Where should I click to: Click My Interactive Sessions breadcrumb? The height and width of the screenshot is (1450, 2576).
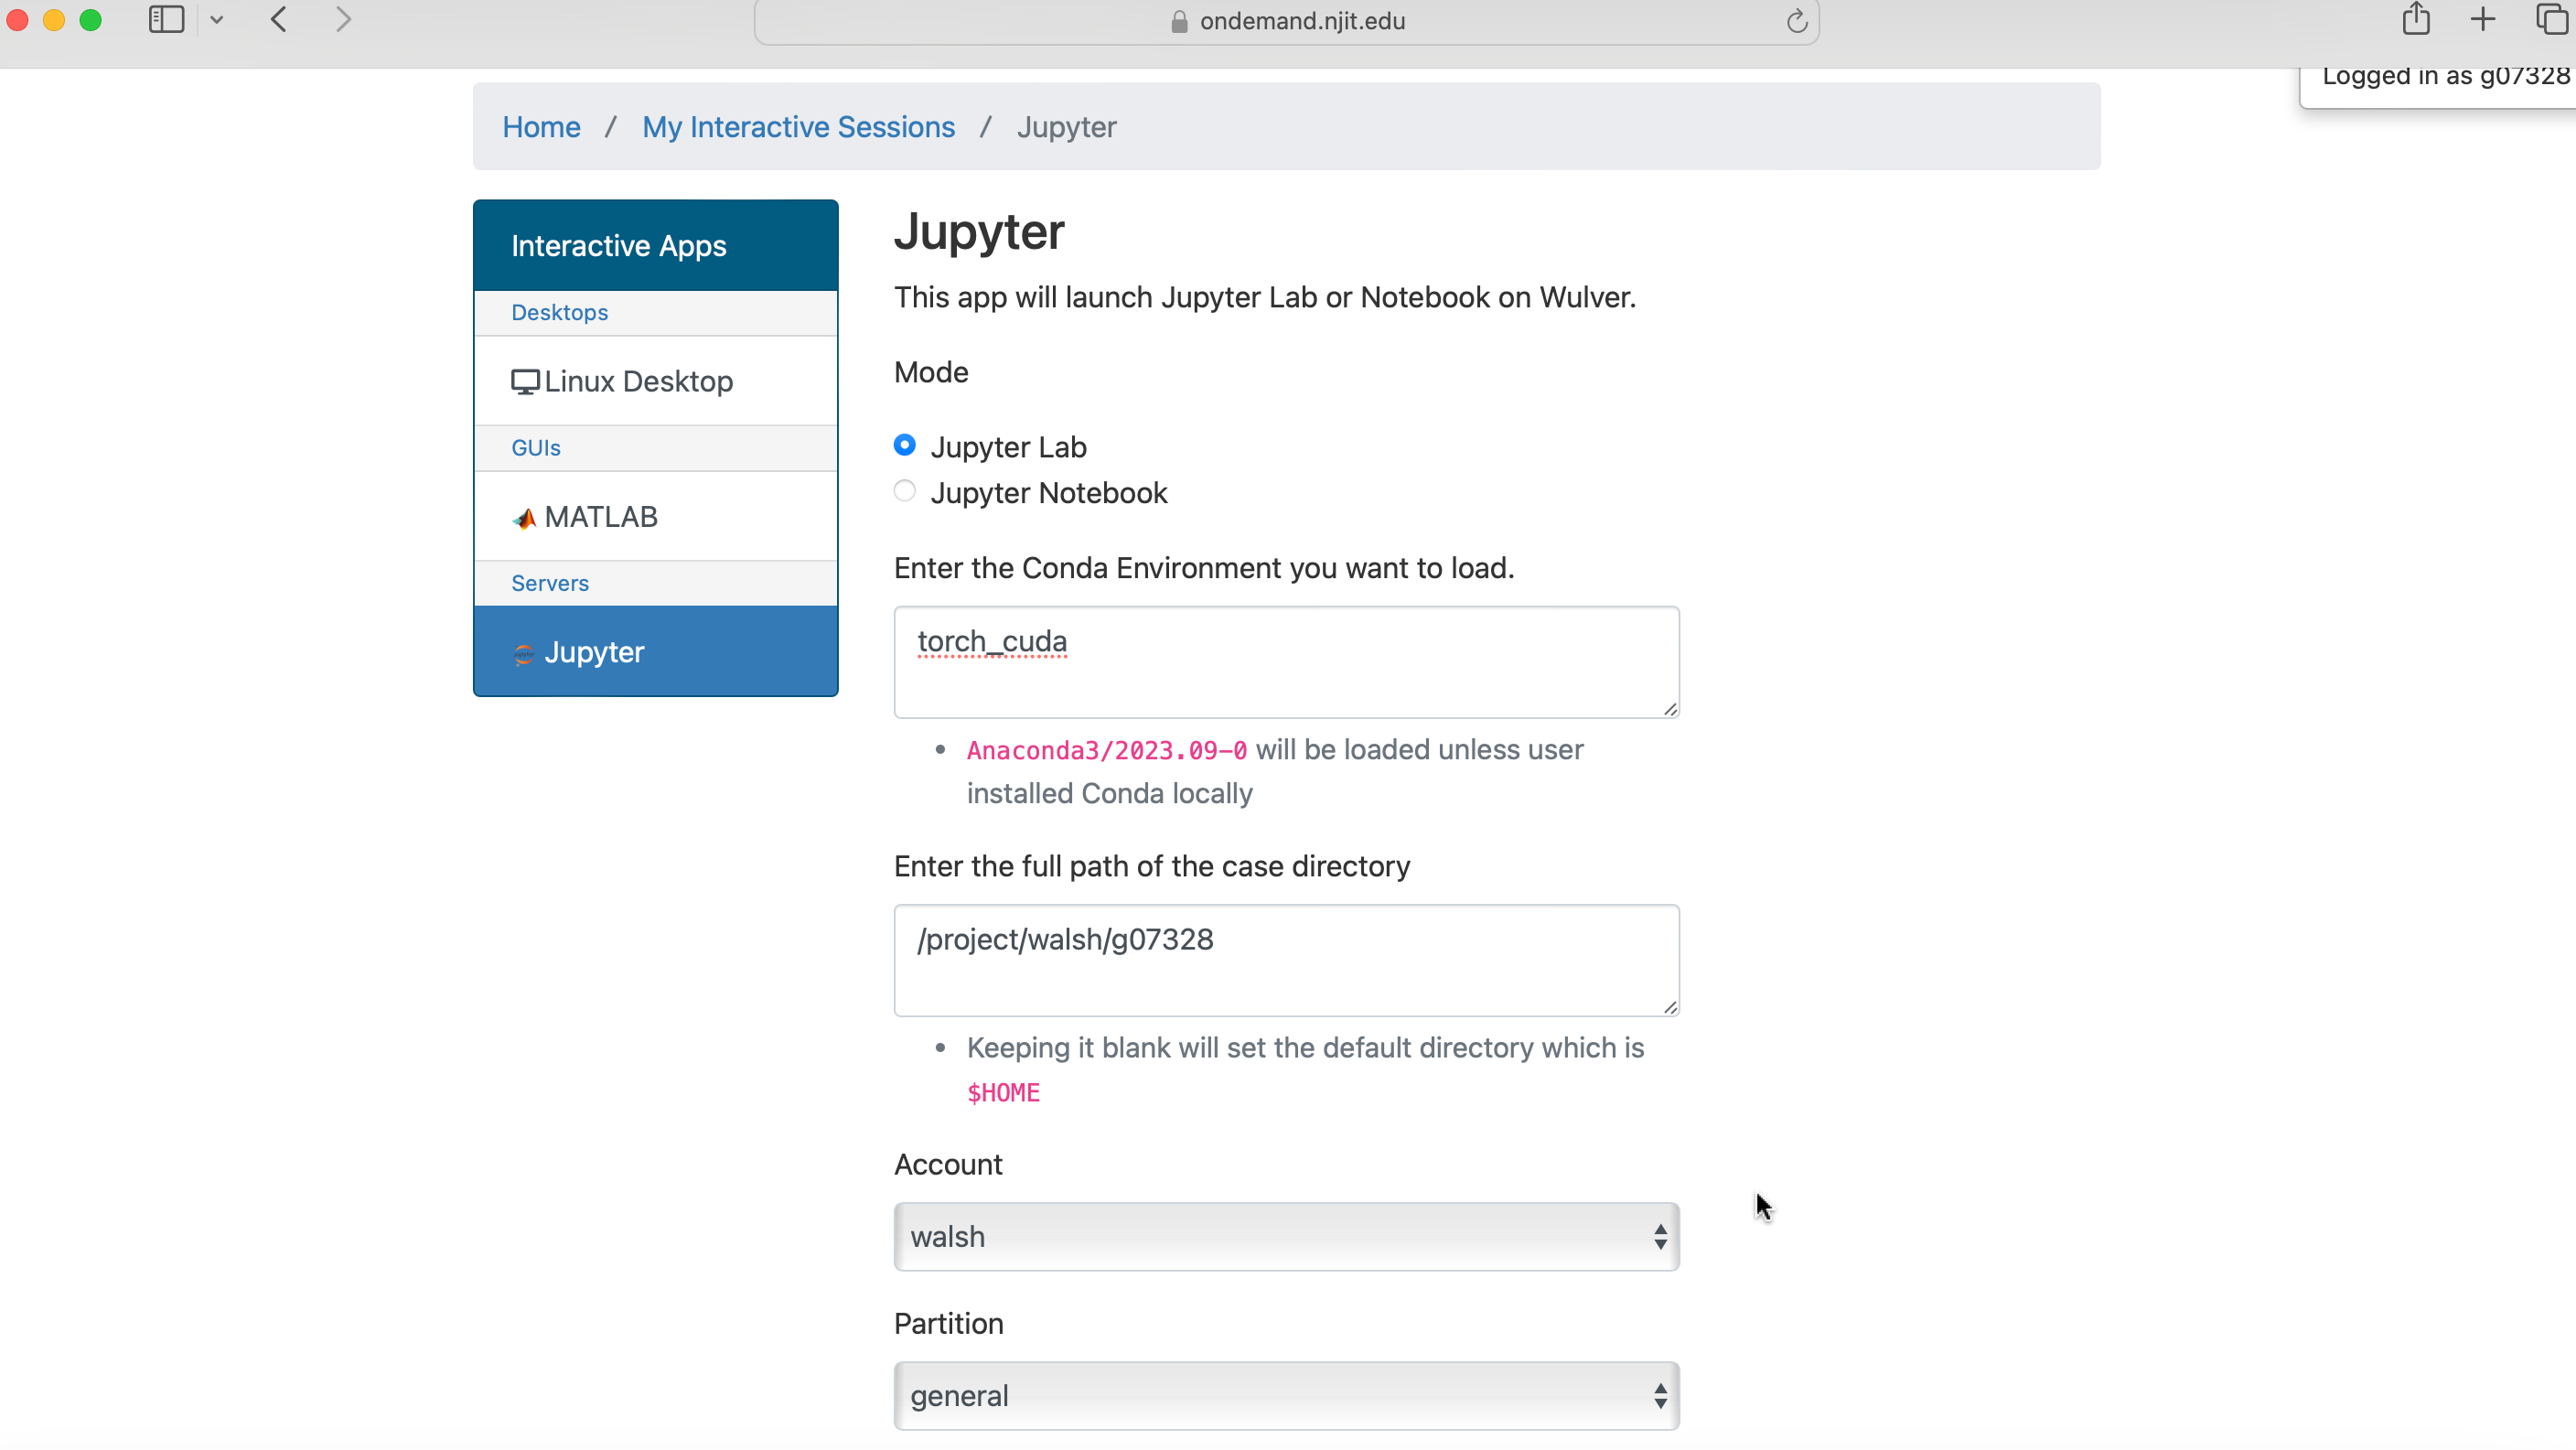pos(800,125)
